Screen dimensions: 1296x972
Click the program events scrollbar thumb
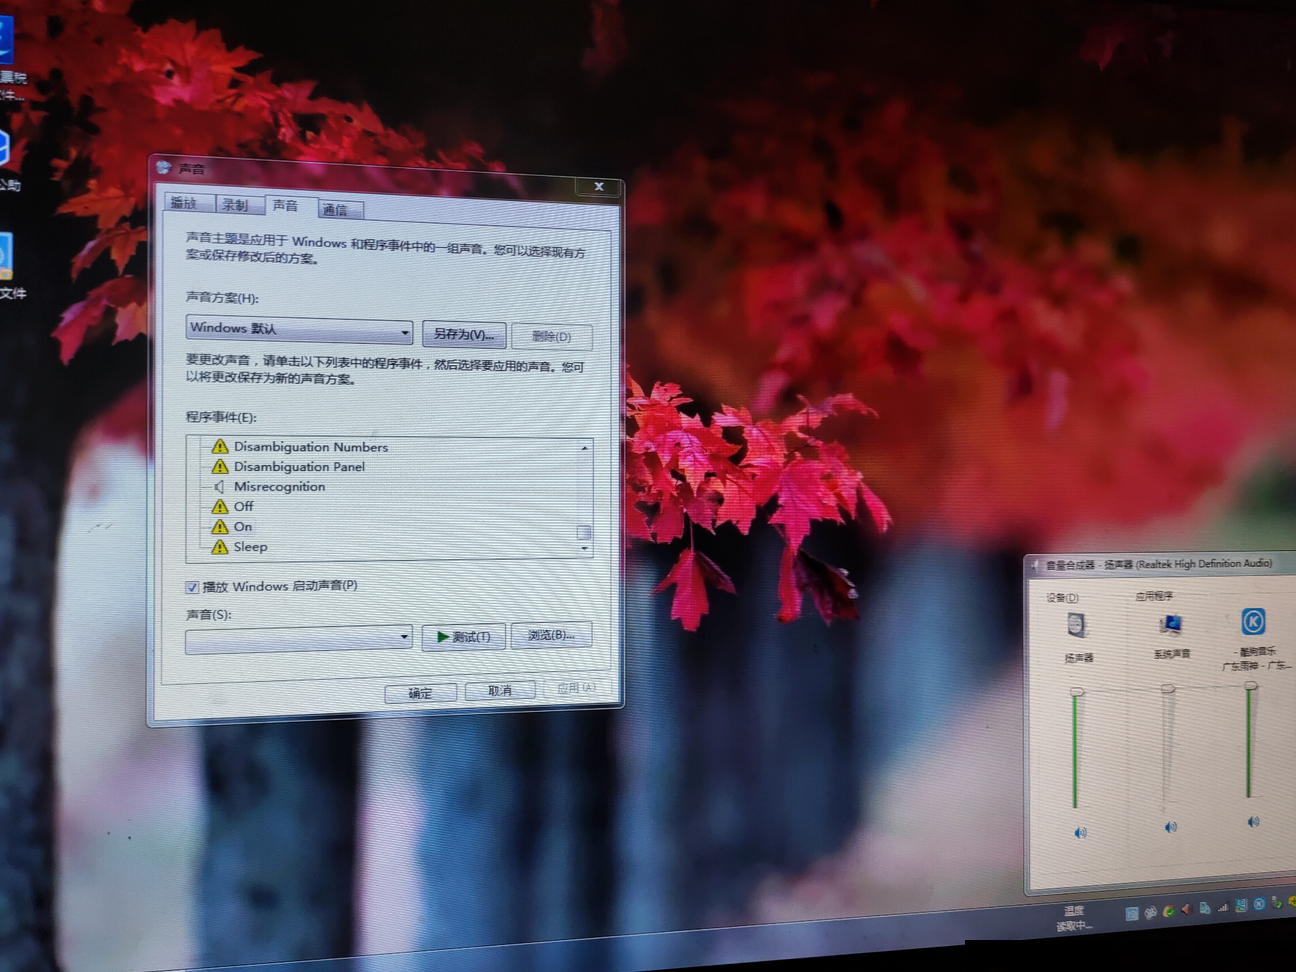[585, 532]
